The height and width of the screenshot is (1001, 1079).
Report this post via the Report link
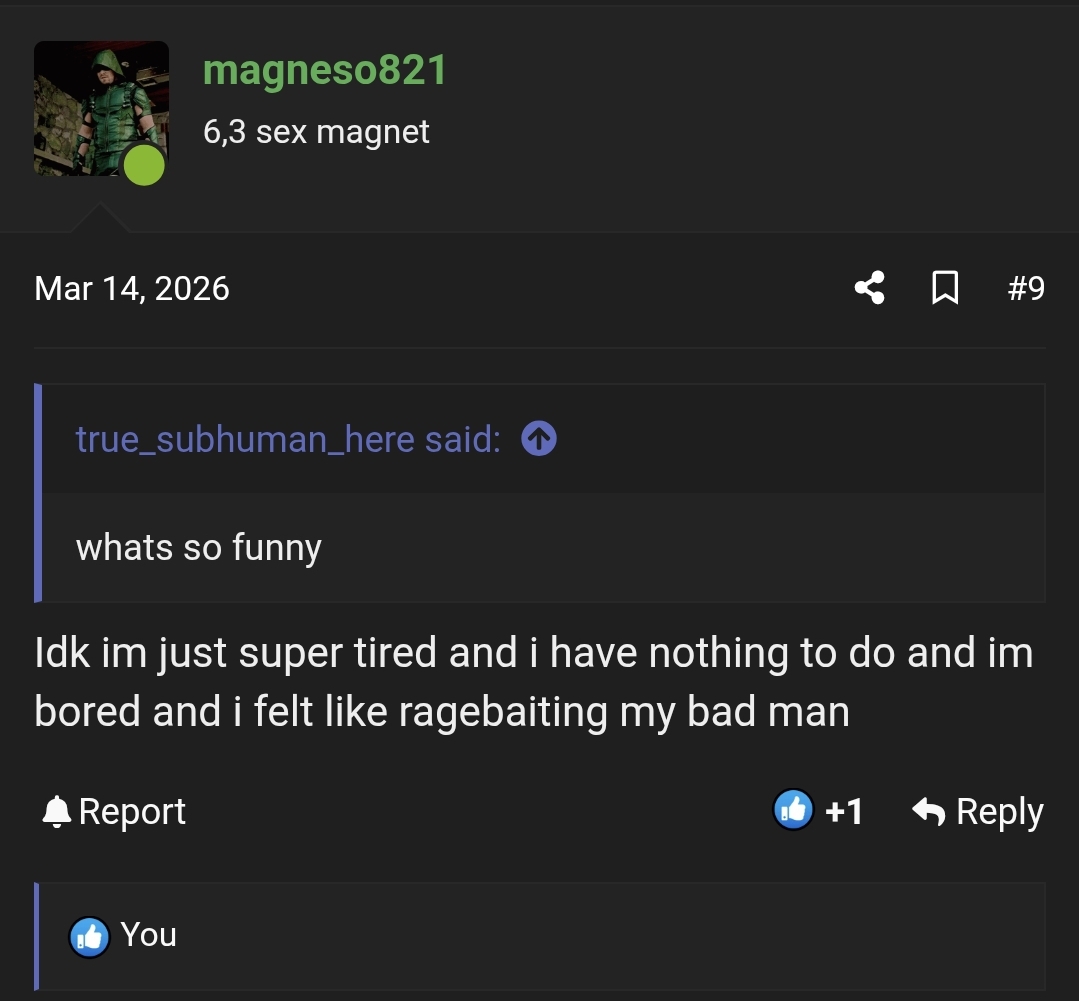[132, 811]
